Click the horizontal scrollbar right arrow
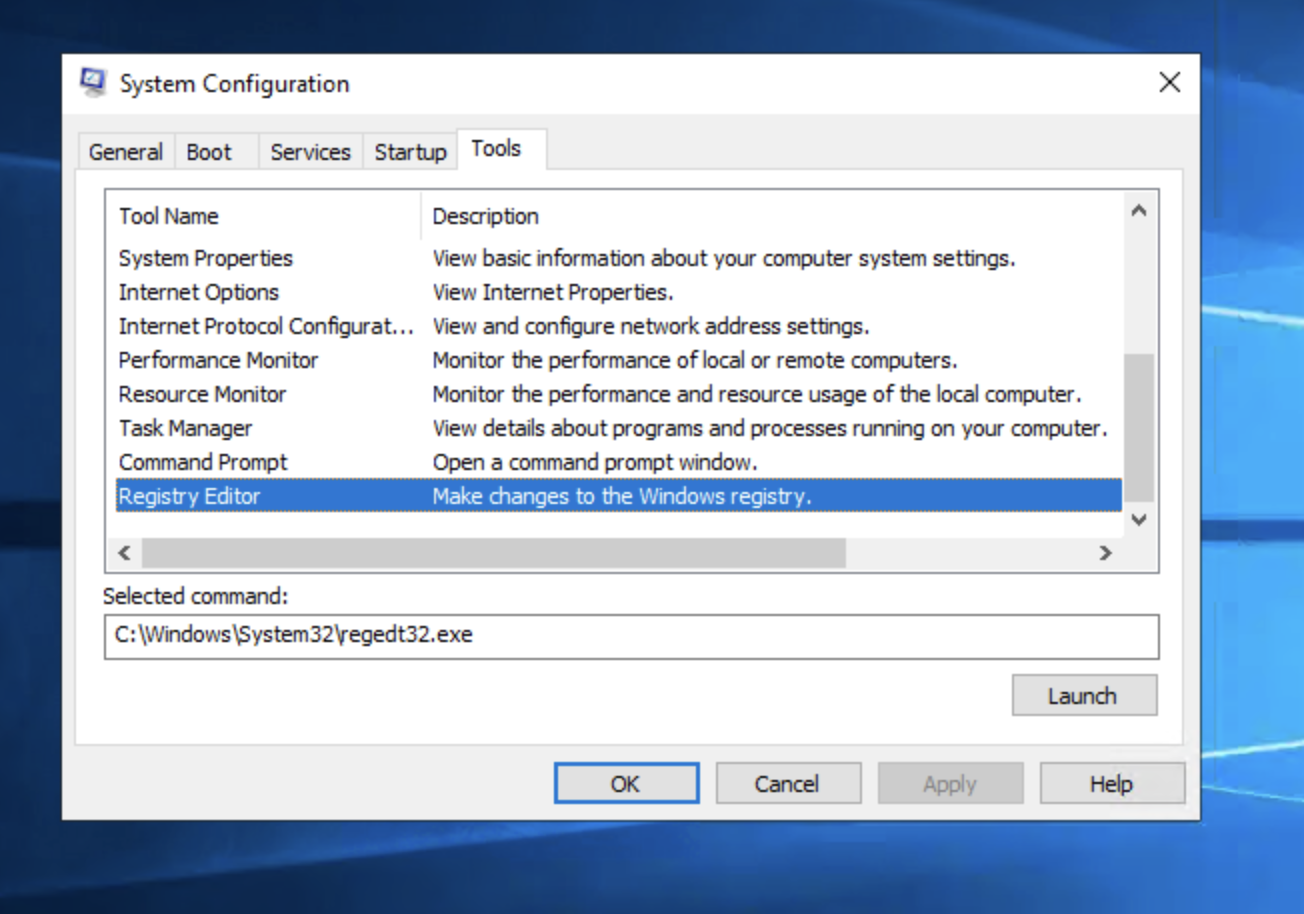Screen dimensions: 1304x914 pos(1105,553)
